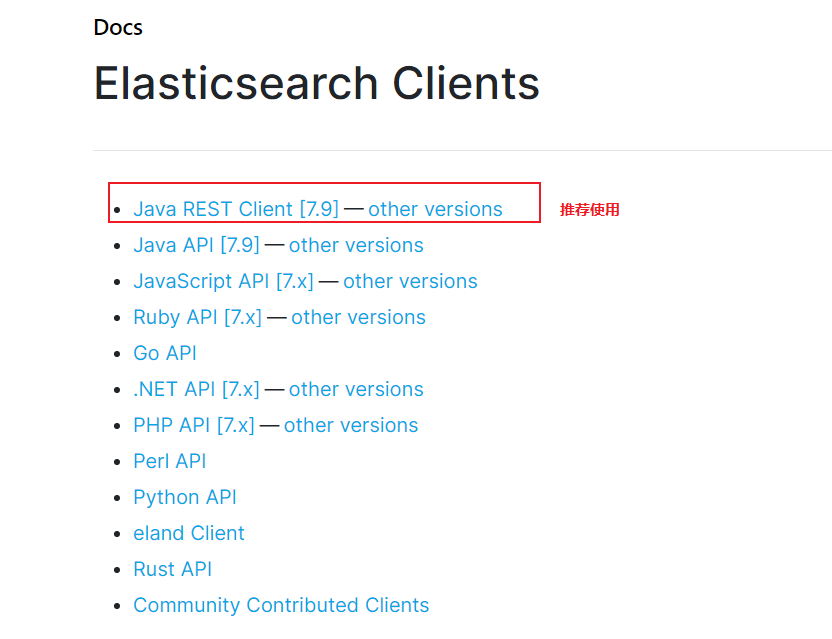Viewport: 832px width, 639px height.
Task: Click the Elasticsearch Clients page title
Action: (317, 83)
